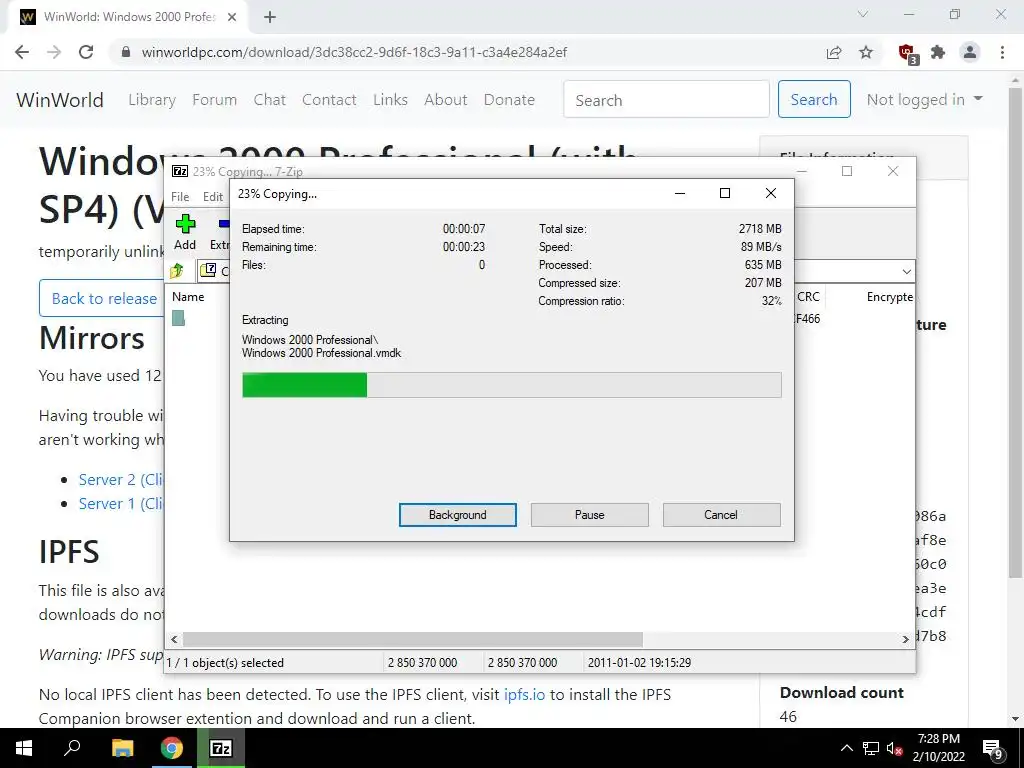Viewport: 1024px width, 768px height.
Task: Click browser back arrow
Action: [x=22, y=52]
